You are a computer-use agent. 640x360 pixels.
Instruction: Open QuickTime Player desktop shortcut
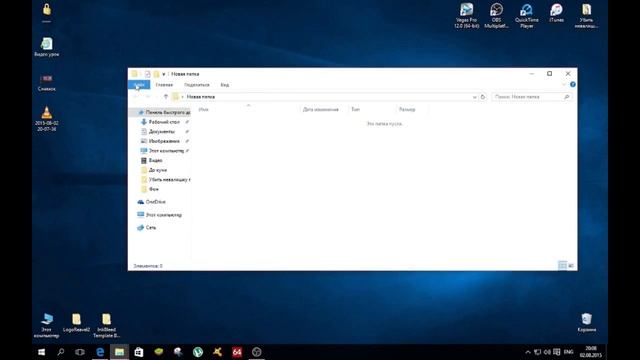click(527, 16)
